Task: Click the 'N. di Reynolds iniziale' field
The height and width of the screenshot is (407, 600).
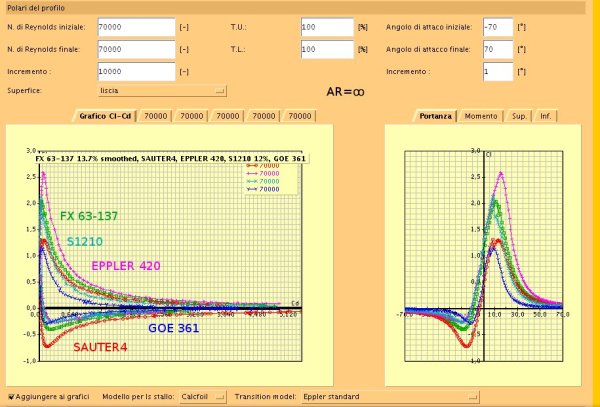Action: pos(136,27)
